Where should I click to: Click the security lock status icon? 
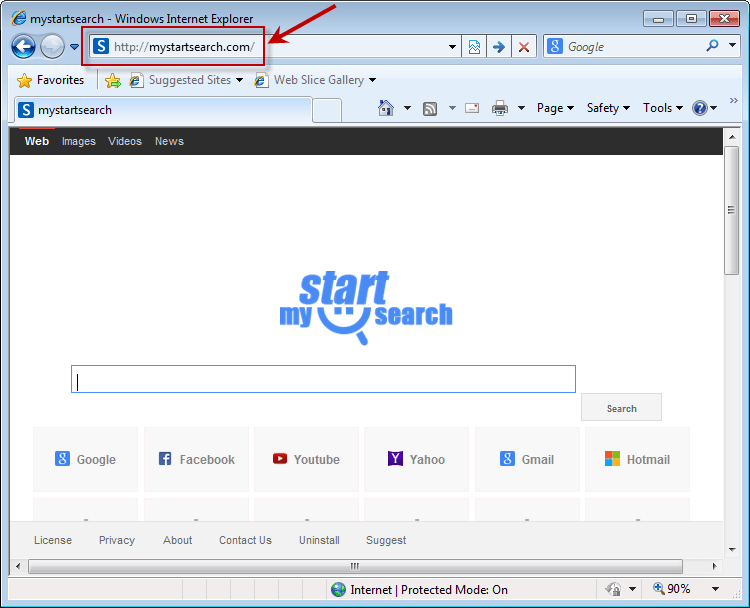(614, 589)
